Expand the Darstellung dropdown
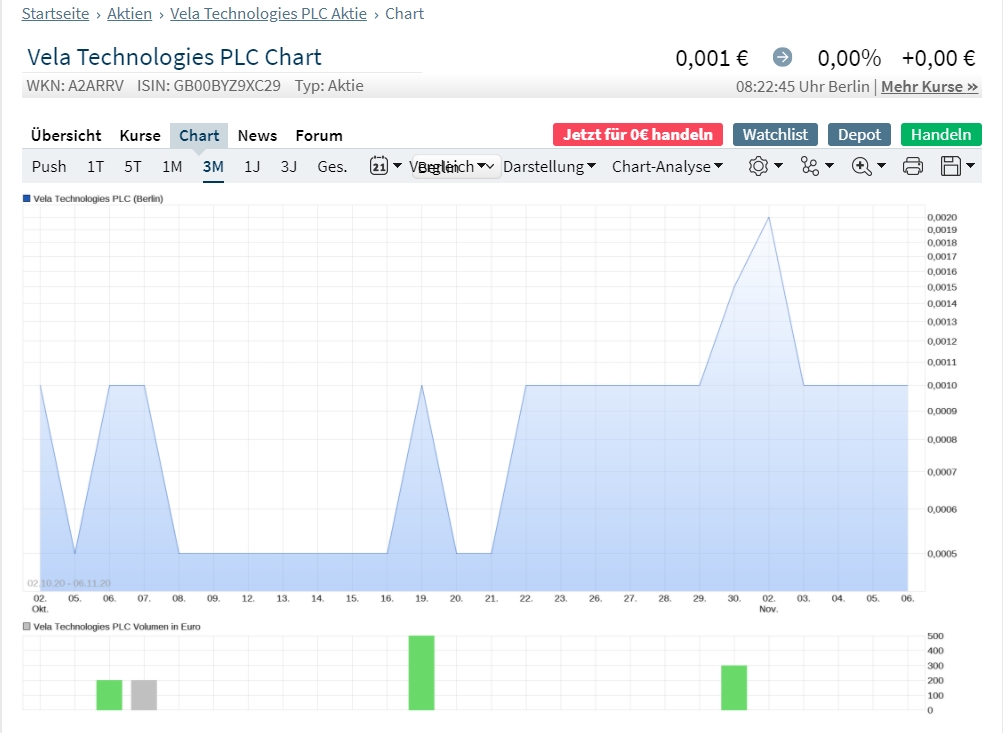 click(549, 166)
